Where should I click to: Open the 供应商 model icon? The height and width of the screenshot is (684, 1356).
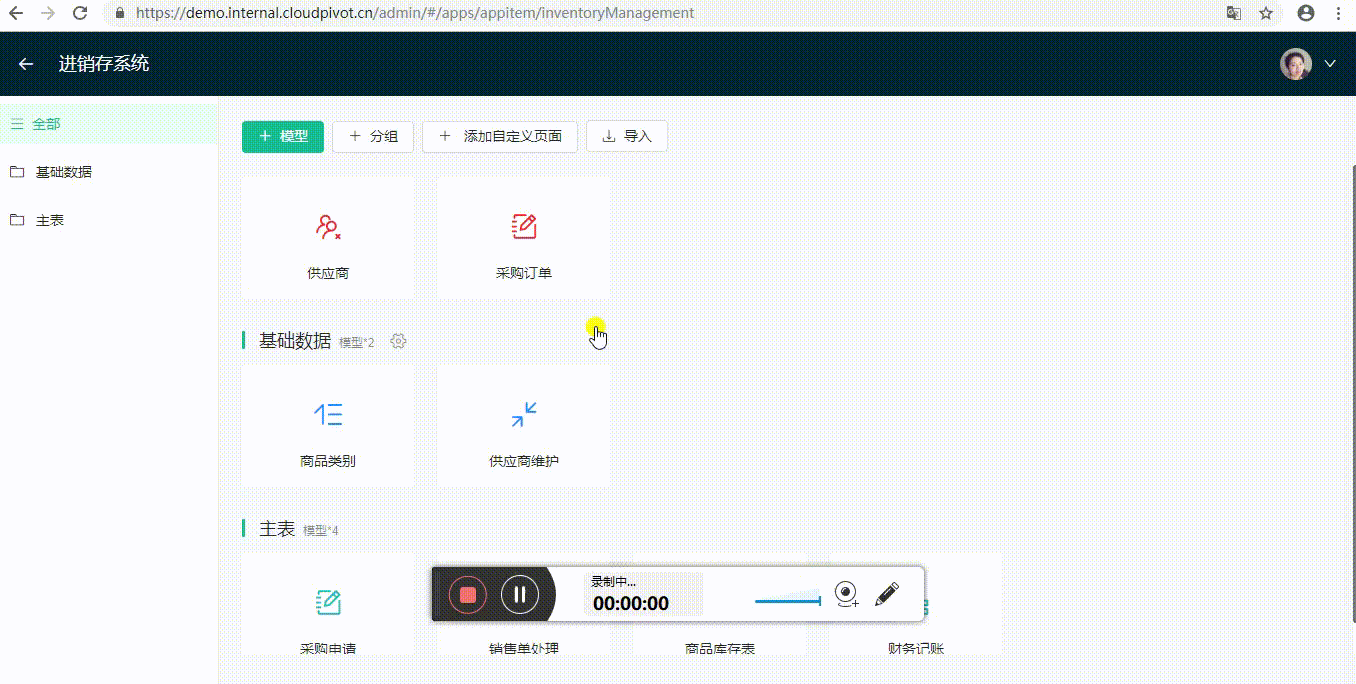click(328, 227)
